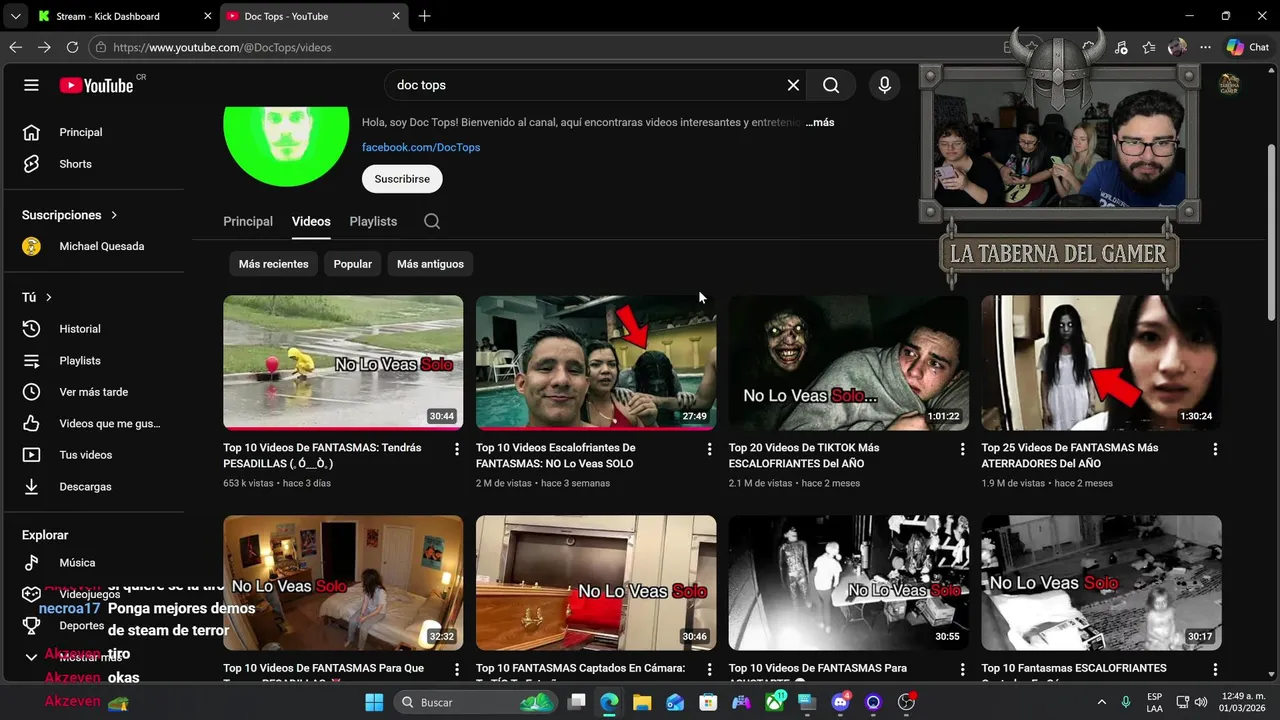Open File Explorer from the taskbar
The width and height of the screenshot is (1280, 720).
pos(642,702)
